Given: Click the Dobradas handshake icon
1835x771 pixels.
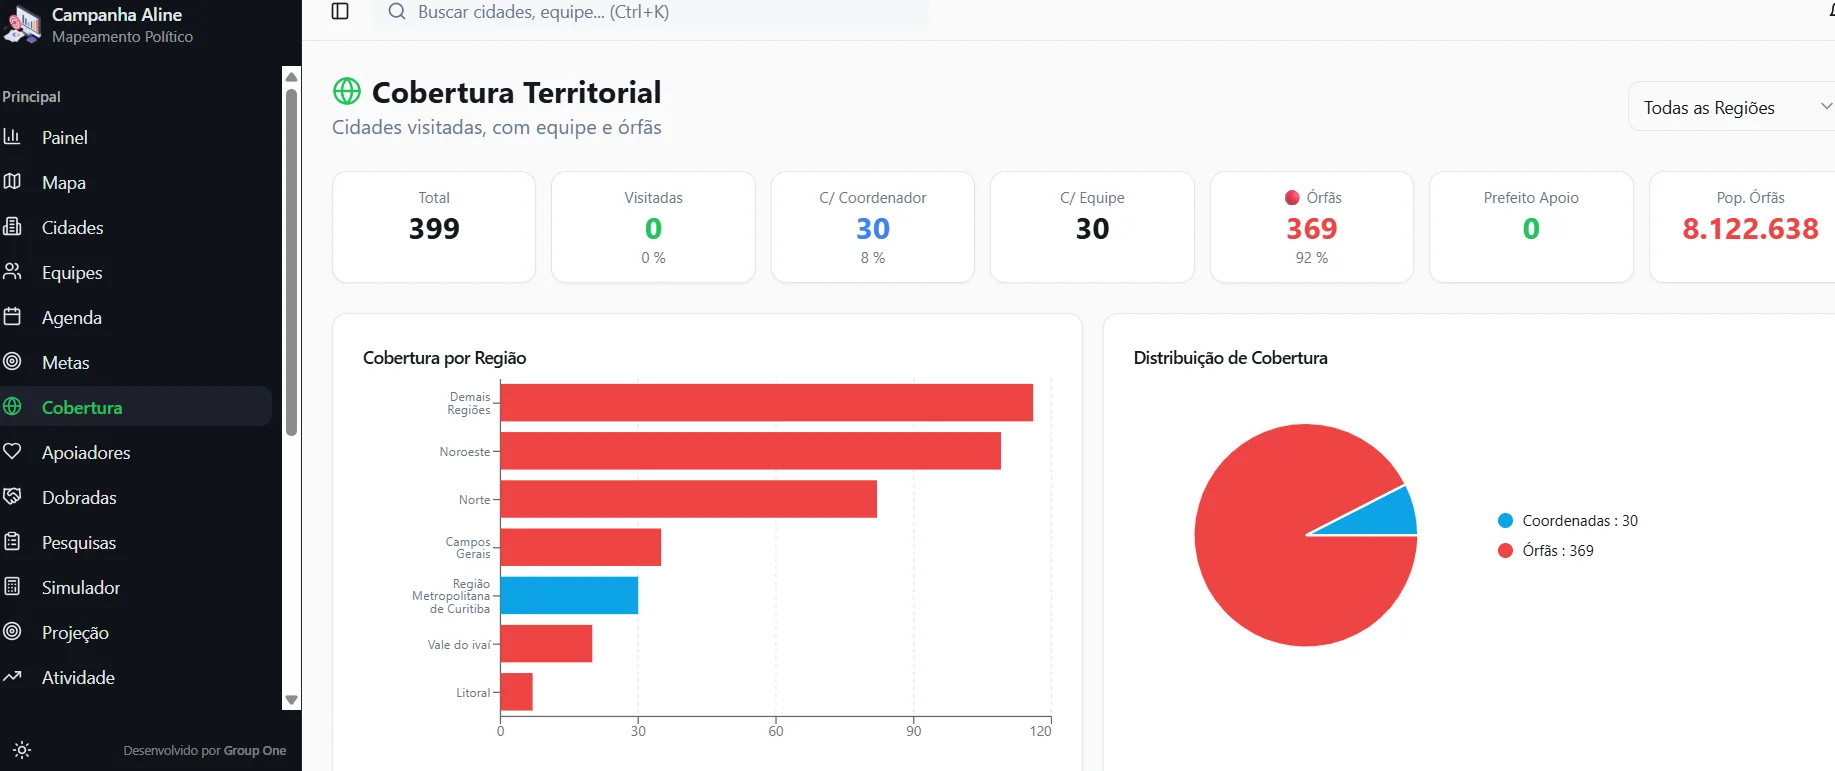Looking at the screenshot, I should coord(12,497).
